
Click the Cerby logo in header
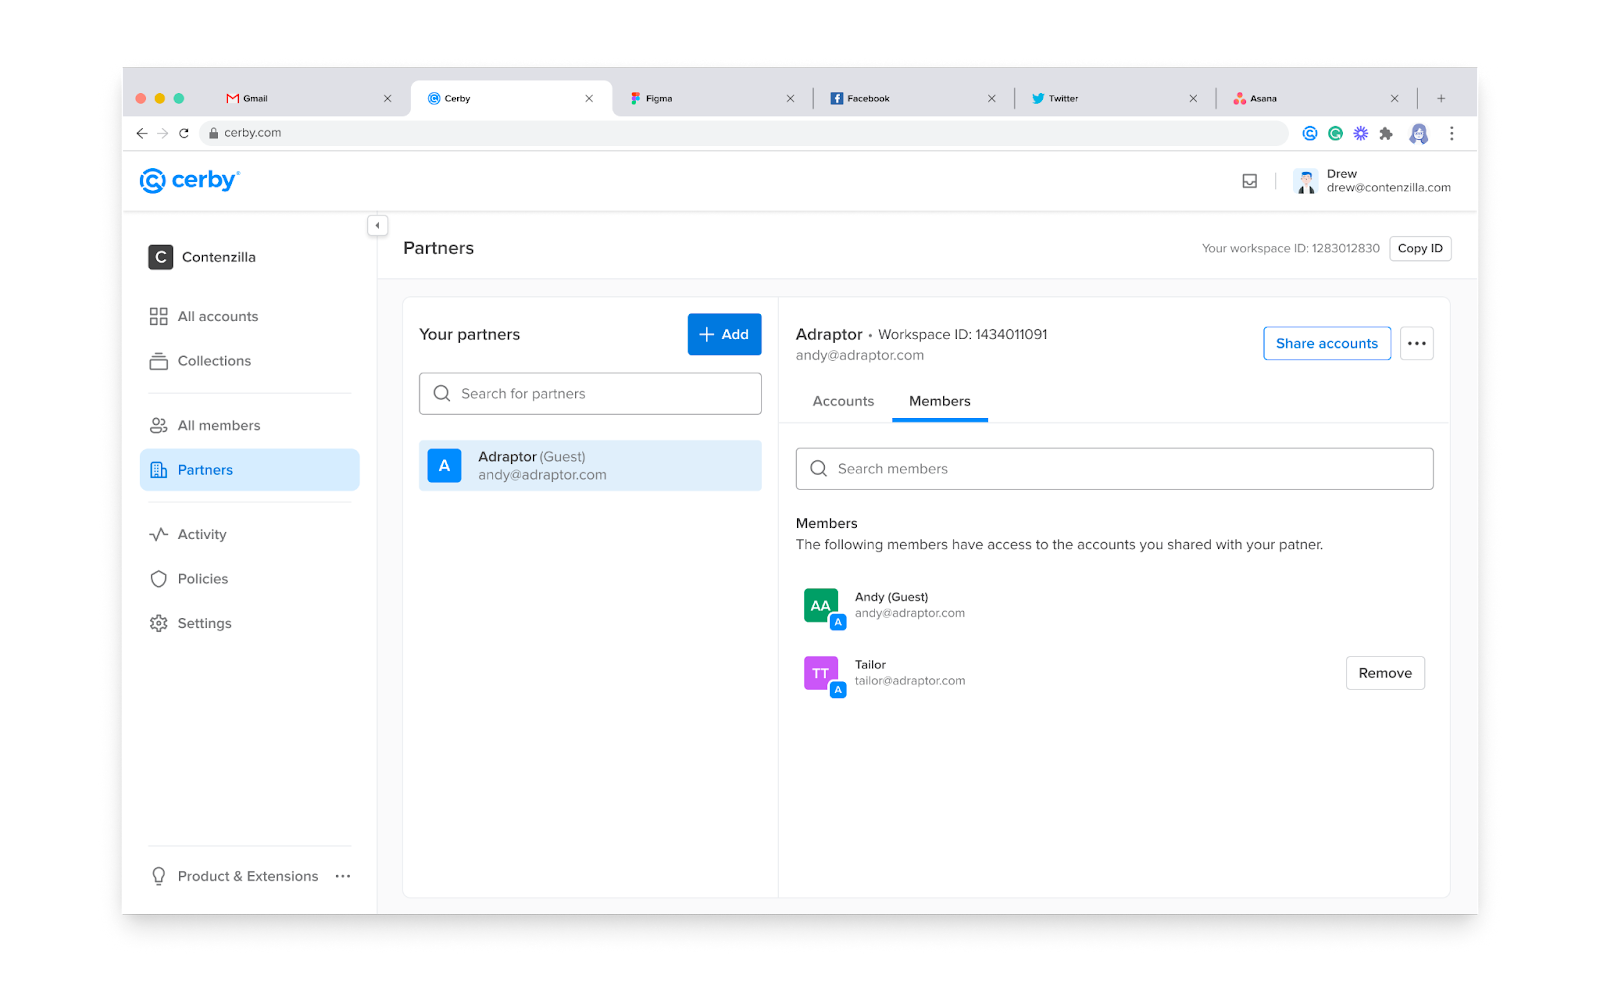(x=190, y=180)
